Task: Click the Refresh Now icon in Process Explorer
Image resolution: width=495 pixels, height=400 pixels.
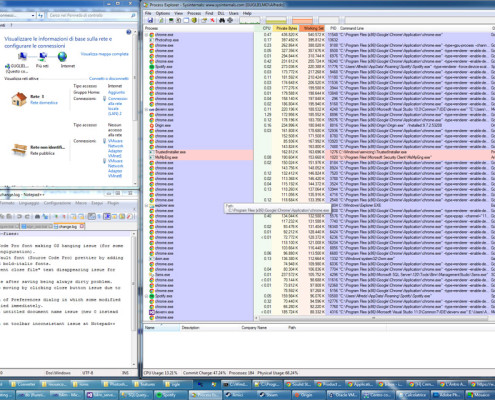Action: coord(161,21)
